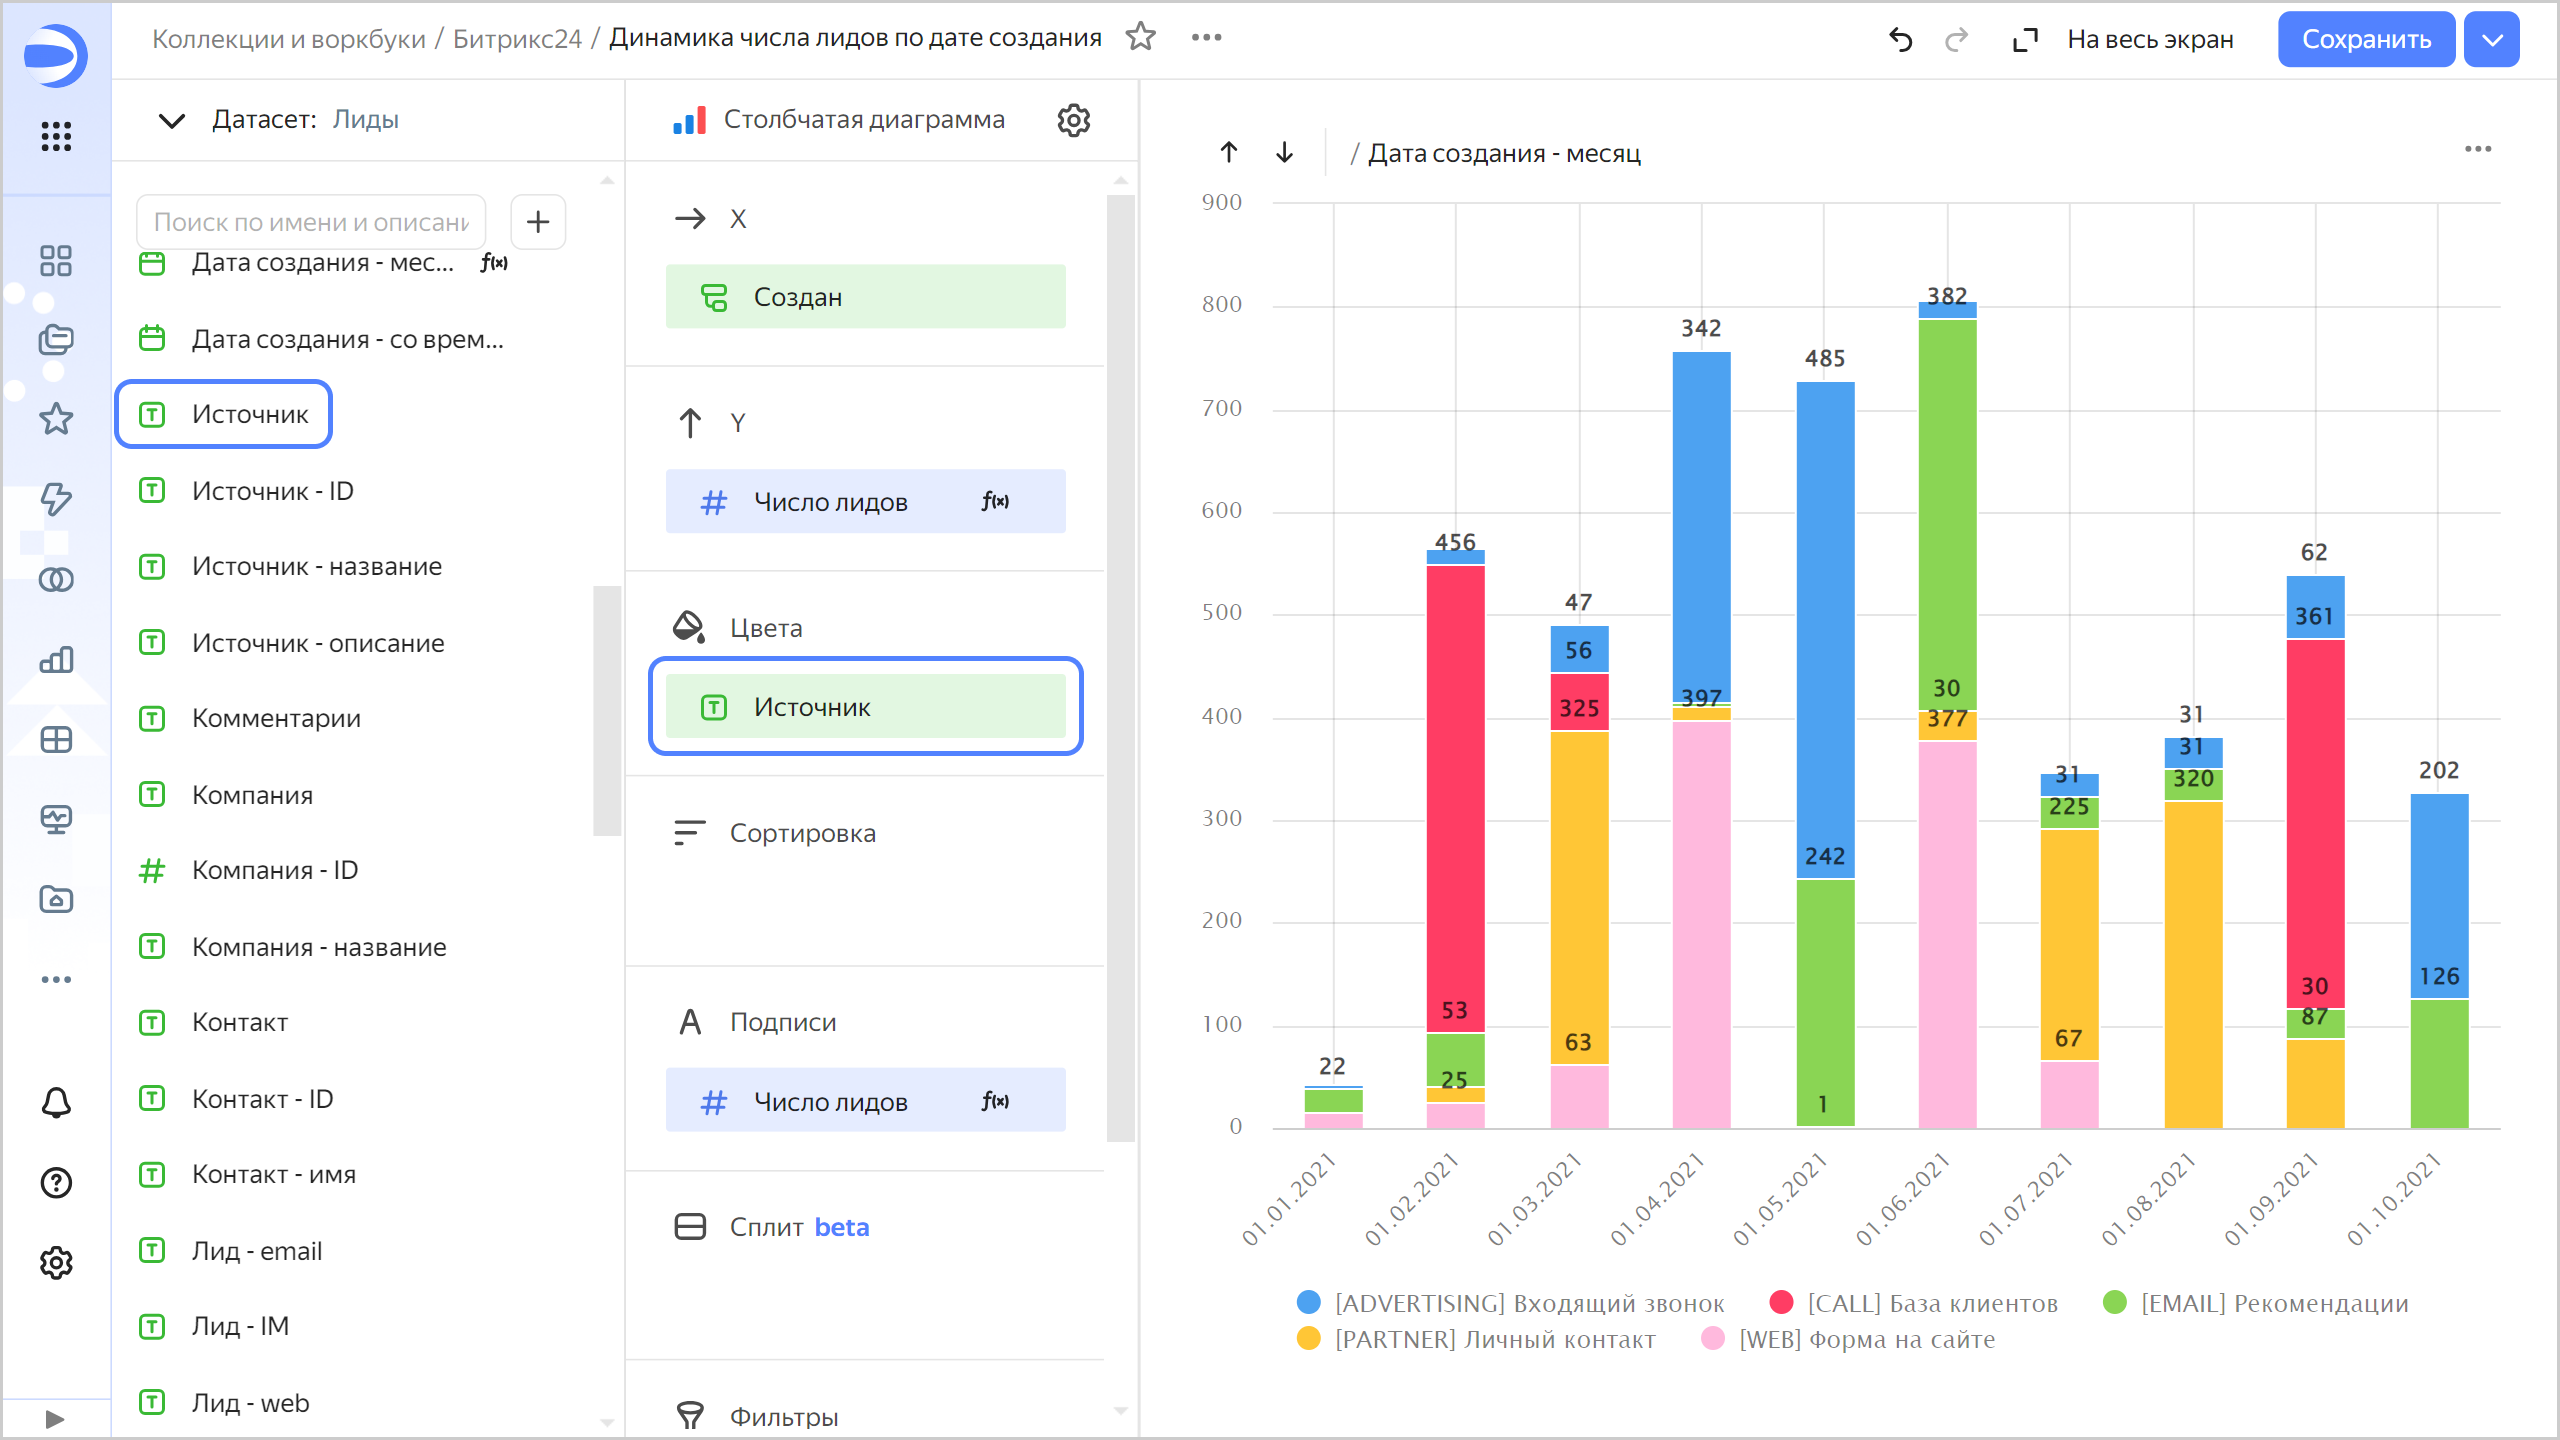Click the PARTNER Личный контакт color dot
Viewport: 2560px width, 1440px height.
coord(1308,1339)
